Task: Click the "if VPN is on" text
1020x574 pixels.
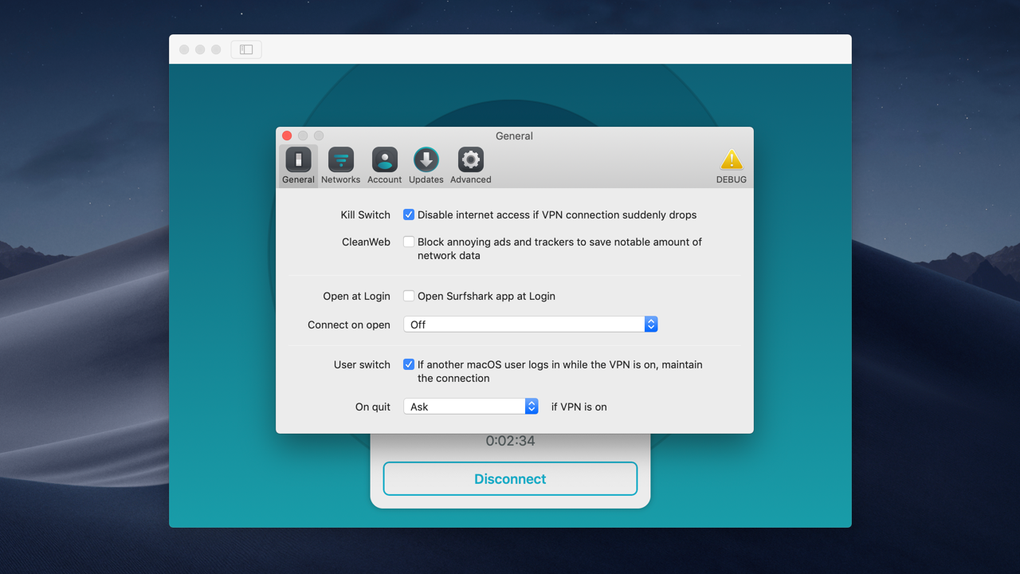Action: tap(579, 407)
